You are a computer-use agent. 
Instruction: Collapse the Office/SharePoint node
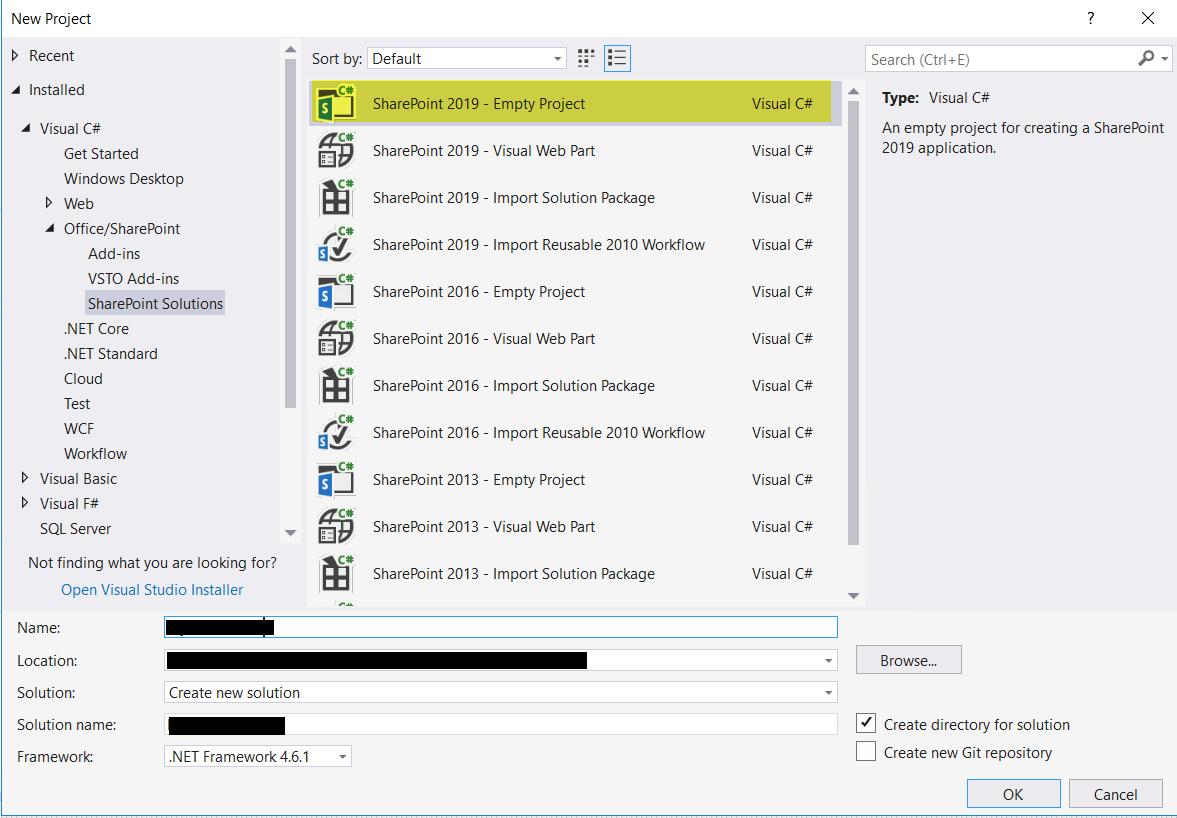(x=50, y=228)
